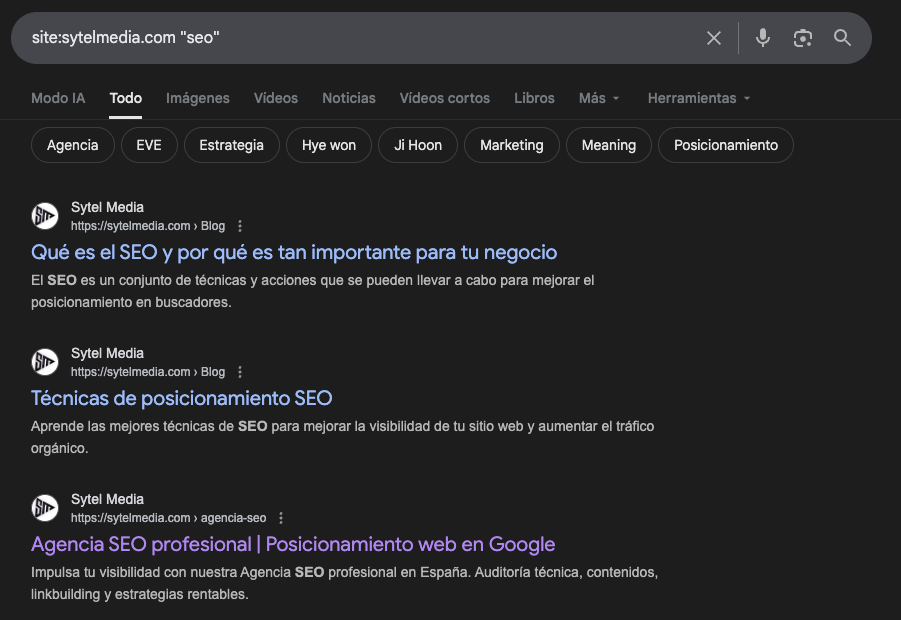901x620 pixels.
Task: Click inside the search input field
Action: 300,37
